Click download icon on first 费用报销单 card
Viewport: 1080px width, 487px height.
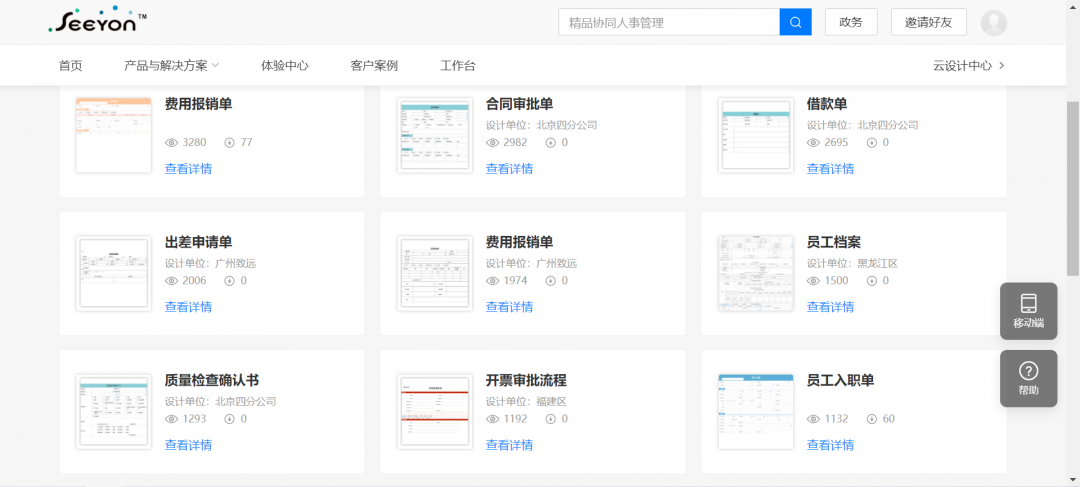click(229, 142)
